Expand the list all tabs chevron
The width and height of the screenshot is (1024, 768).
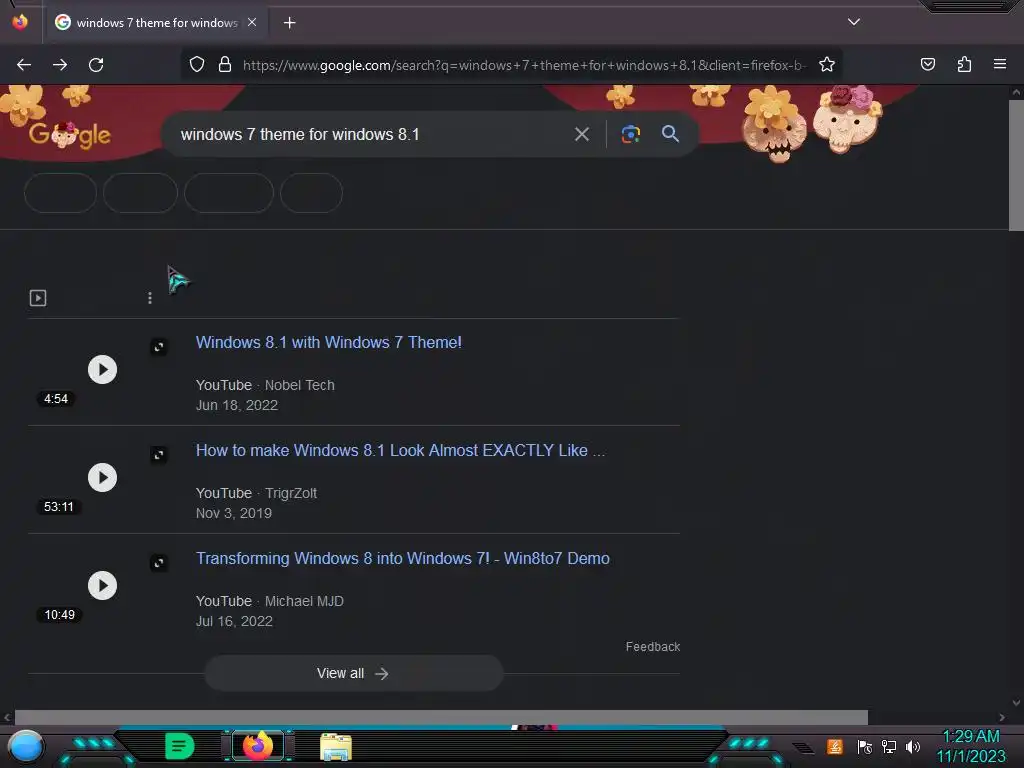point(854,22)
